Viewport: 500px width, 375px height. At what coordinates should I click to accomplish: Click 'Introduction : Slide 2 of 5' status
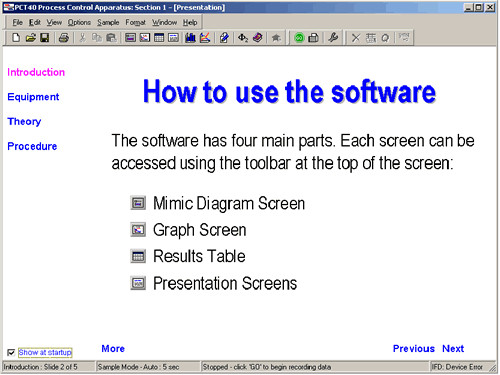[40, 367]
